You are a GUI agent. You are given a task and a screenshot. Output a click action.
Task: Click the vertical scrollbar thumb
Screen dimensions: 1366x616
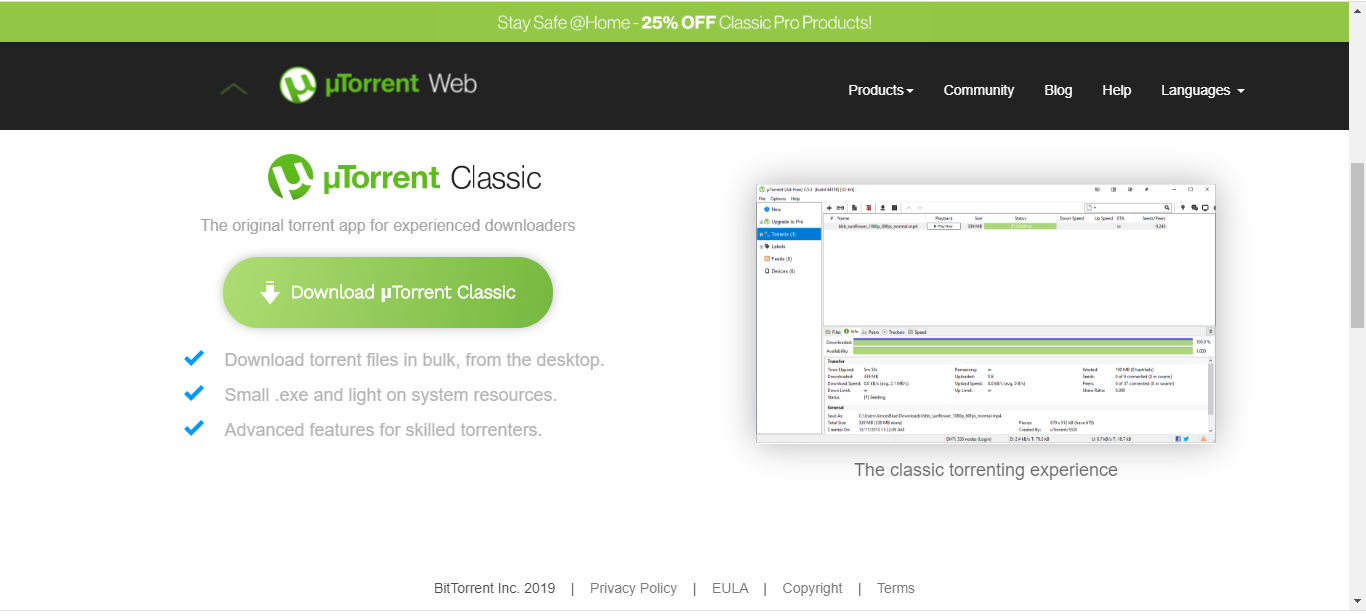click(1357, 245)
